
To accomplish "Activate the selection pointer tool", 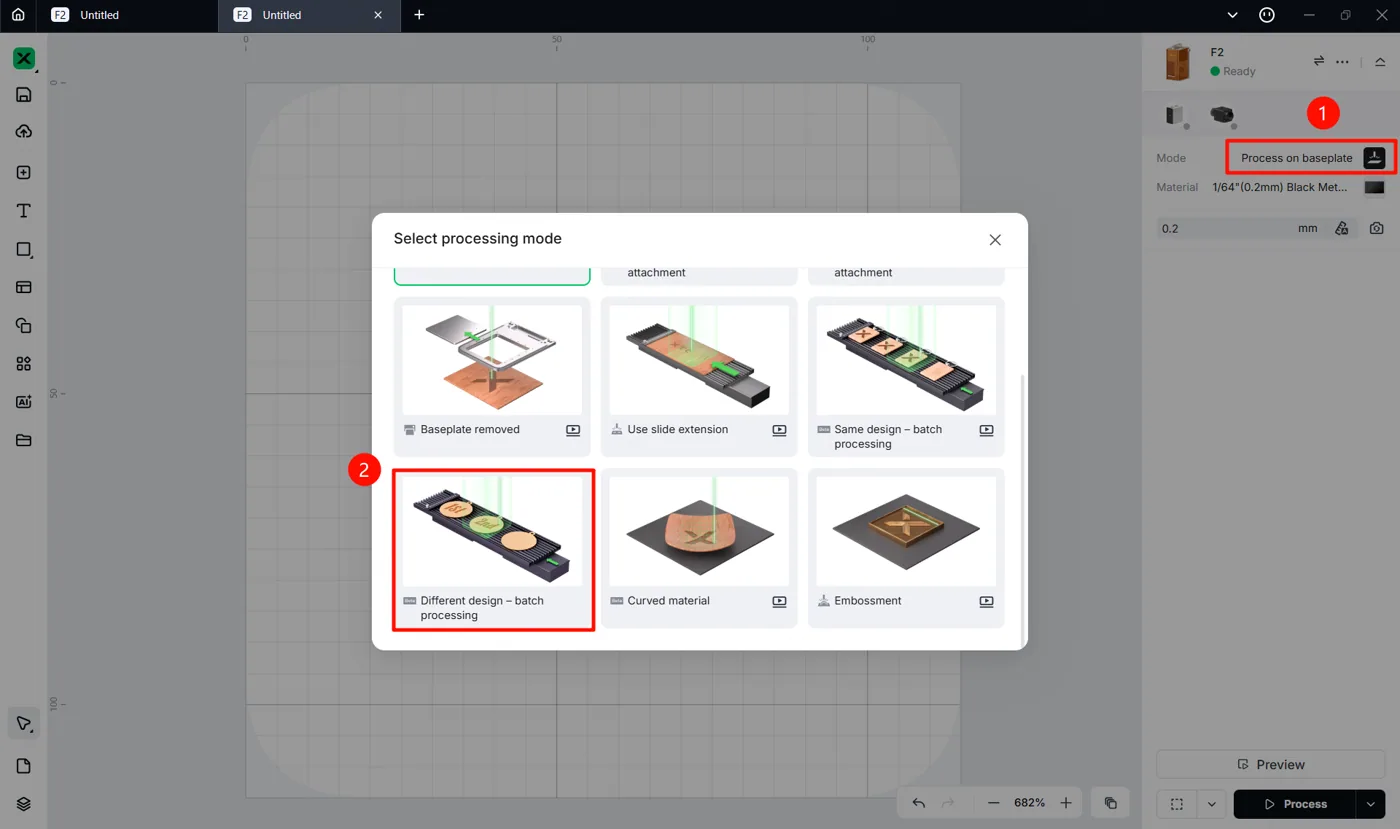I will pos(24,723).
